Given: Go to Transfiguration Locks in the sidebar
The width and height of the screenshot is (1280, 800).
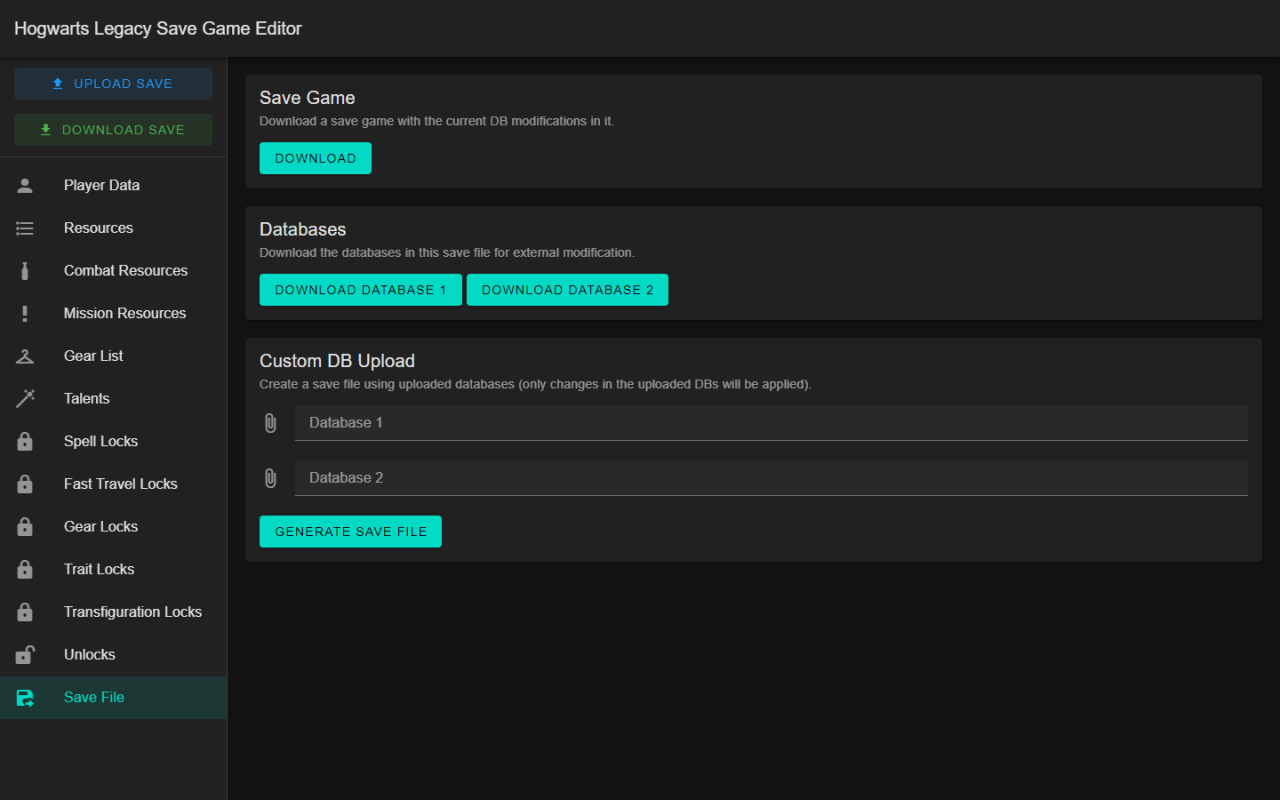Looking at the screenshot, I should pos(132,612).
